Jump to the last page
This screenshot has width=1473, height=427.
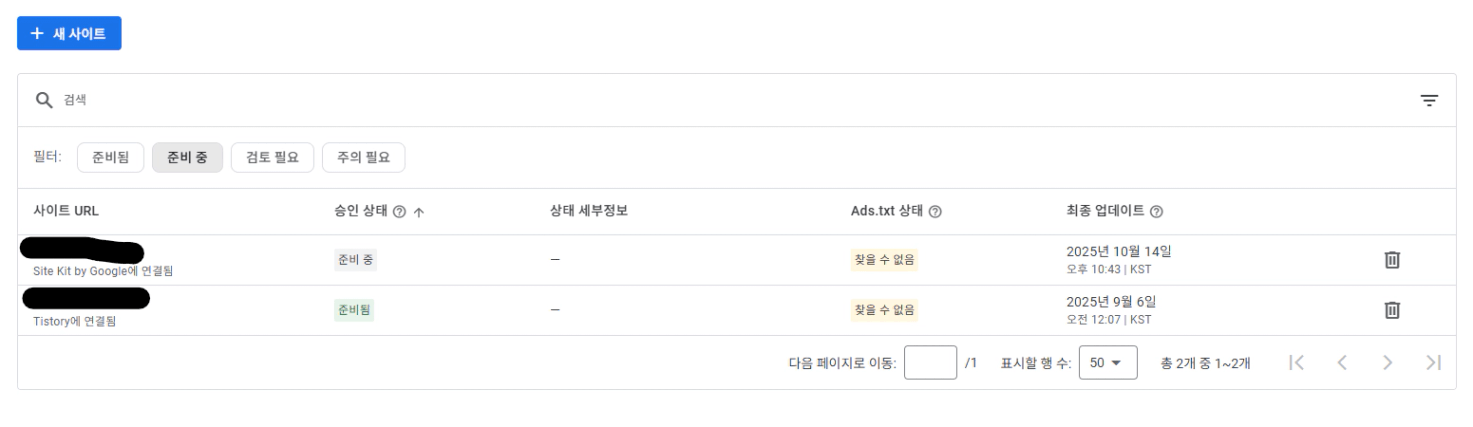1433,363
